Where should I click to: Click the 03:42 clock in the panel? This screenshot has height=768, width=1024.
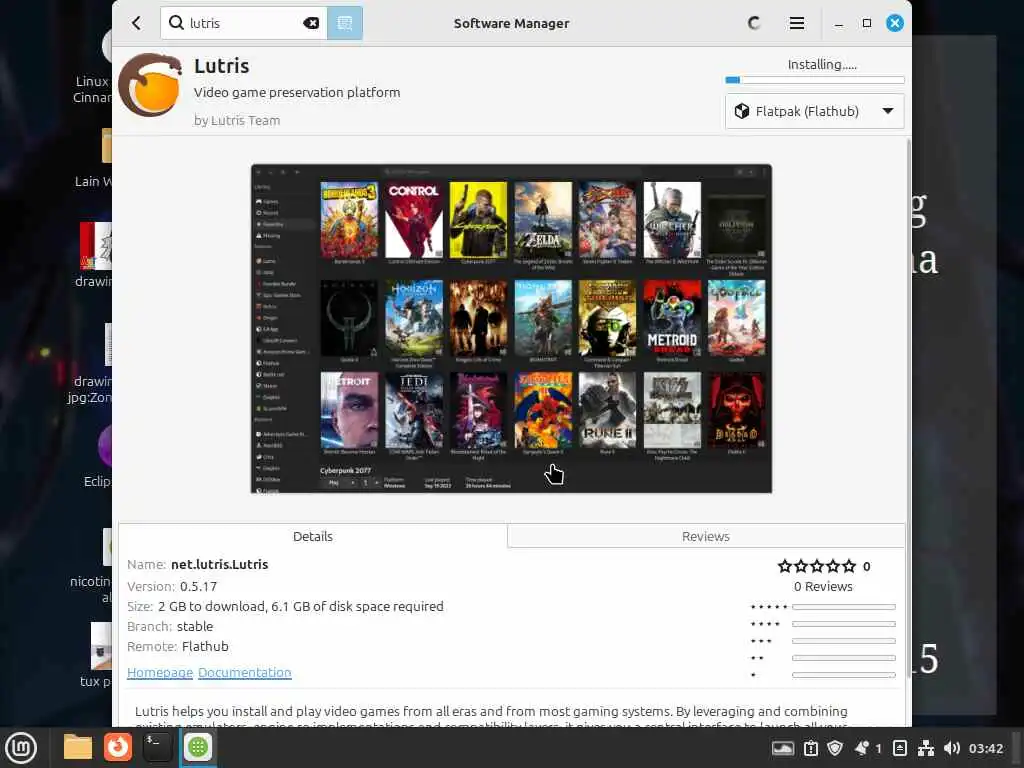(985, 748)
